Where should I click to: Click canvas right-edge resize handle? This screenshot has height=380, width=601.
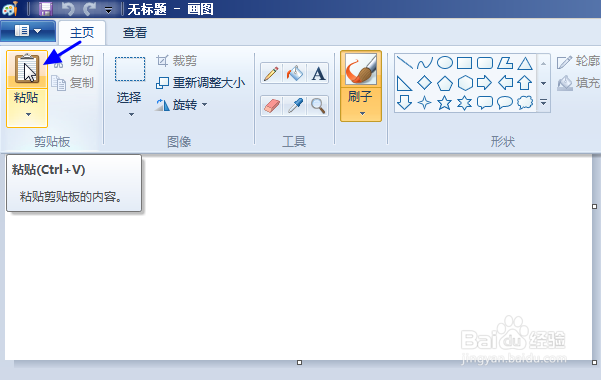(x=594, y=206)
